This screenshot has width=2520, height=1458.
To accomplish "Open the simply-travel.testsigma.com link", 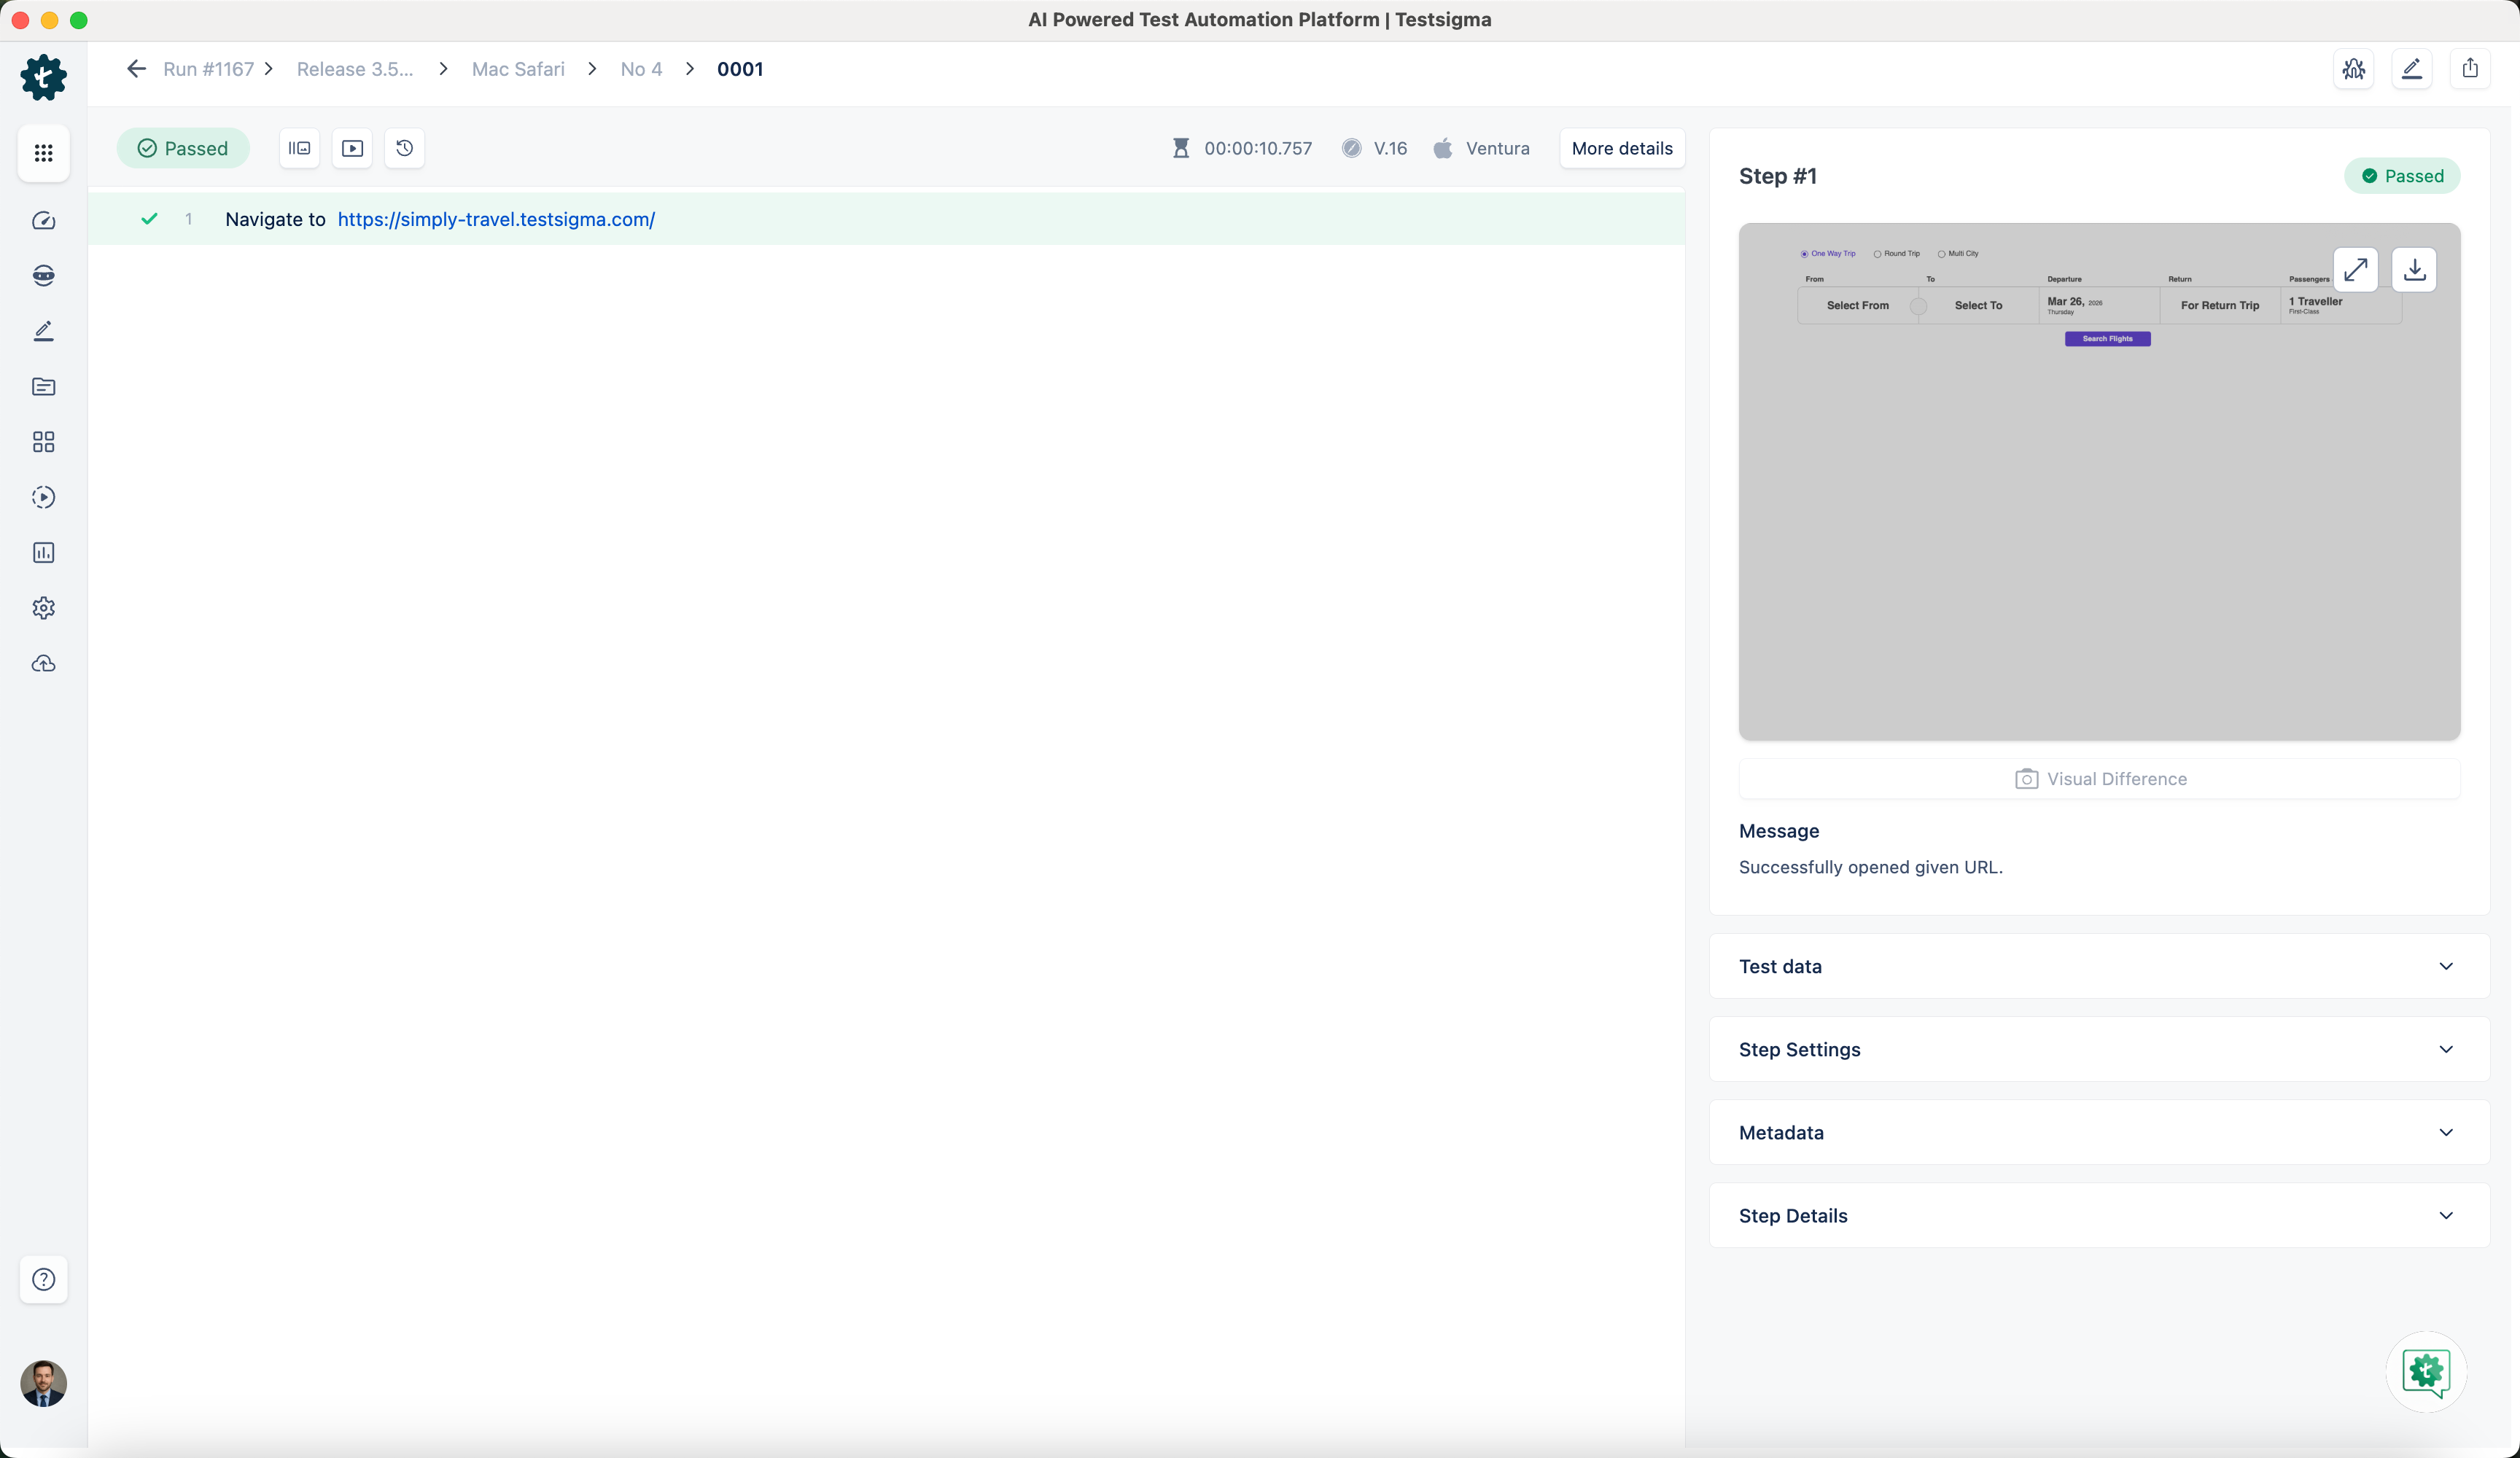I will [x=496, y=219].
